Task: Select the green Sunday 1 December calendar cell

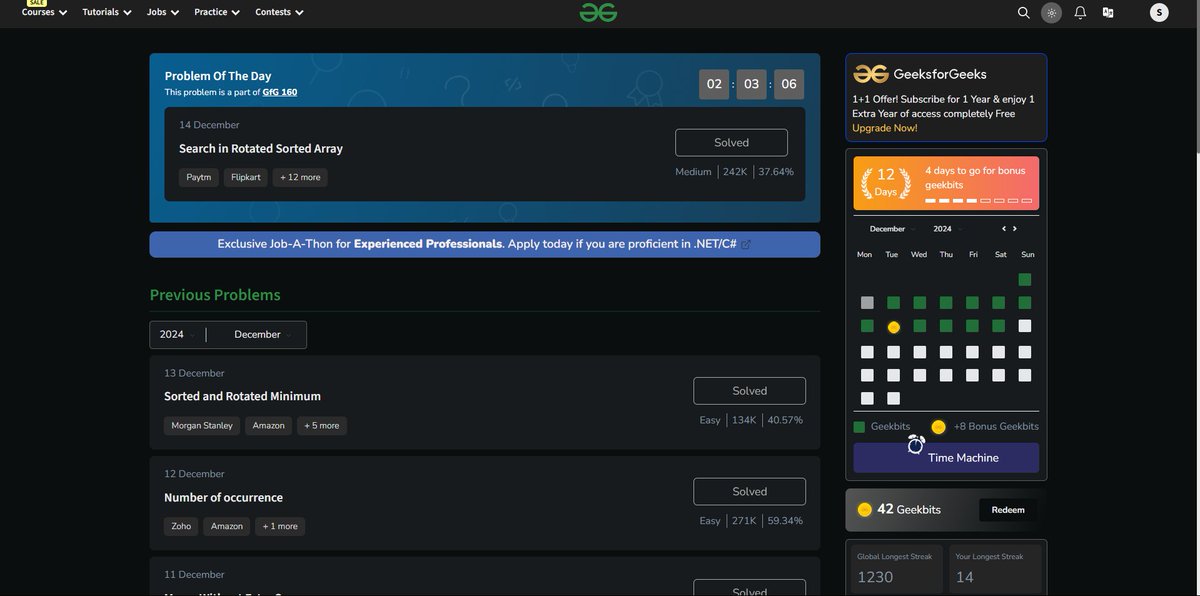Action: [1025, 280]
